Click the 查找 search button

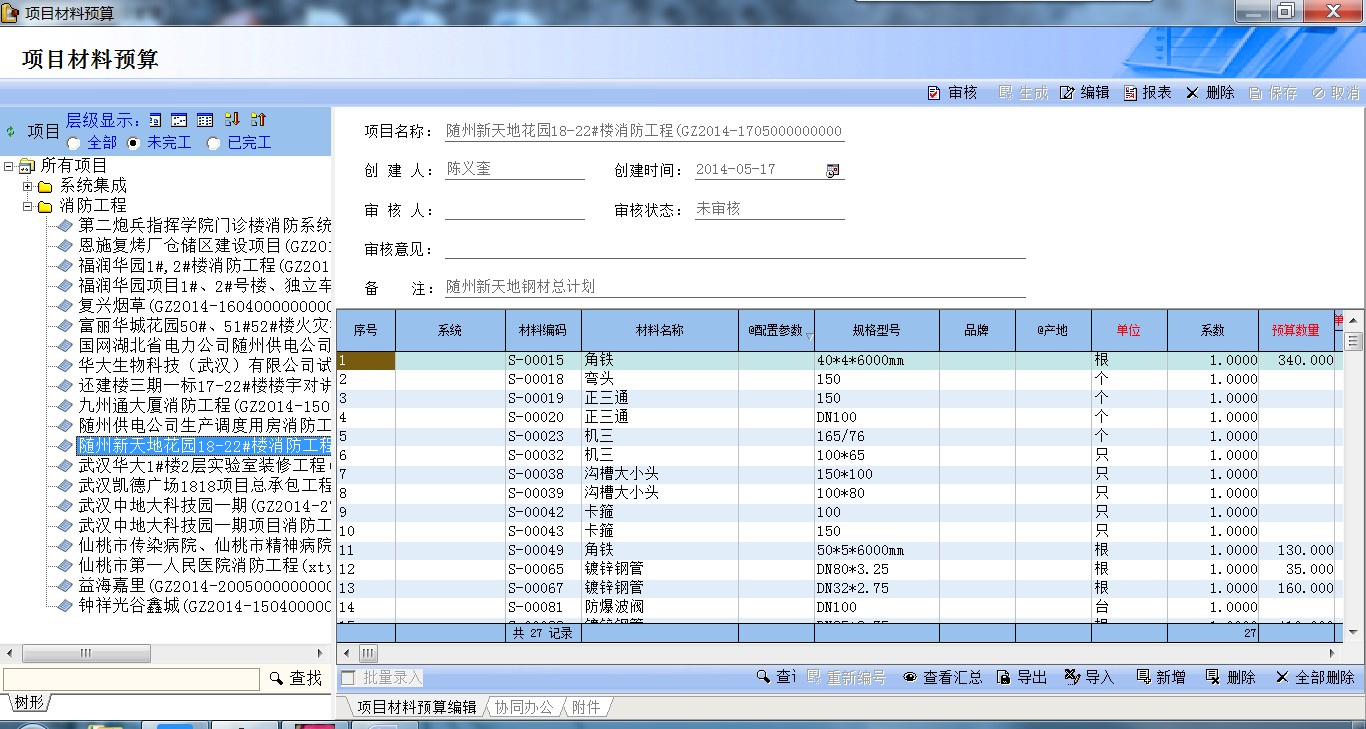point(296,679)
